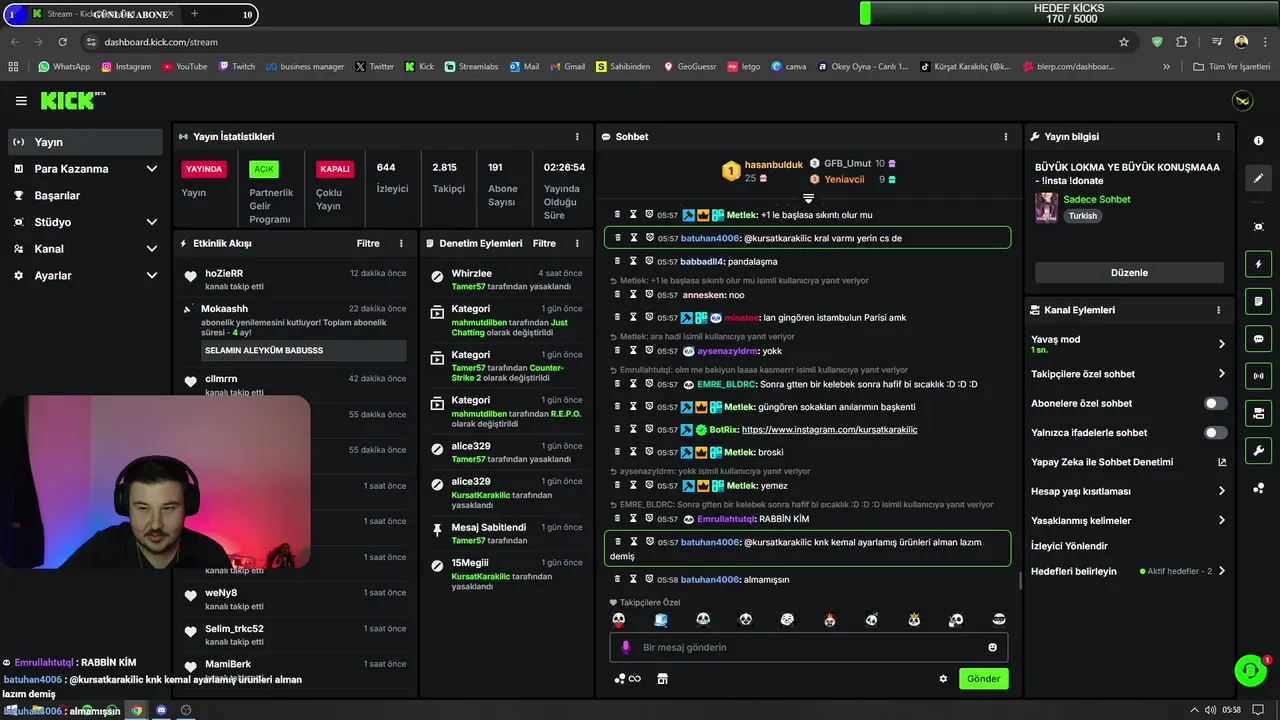This screenshot has height=720, width=1280.
Task: Select the angry flaming panda emote
Action: [829, 620]
